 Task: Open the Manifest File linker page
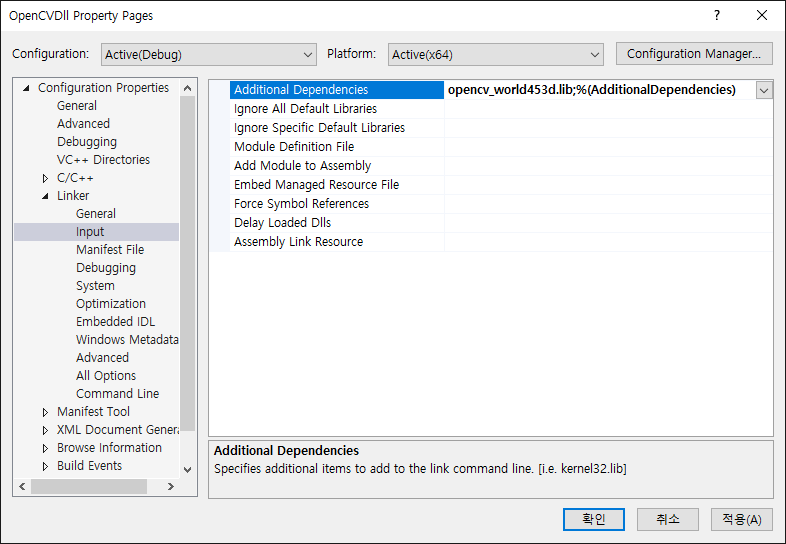tap(110, 250)
